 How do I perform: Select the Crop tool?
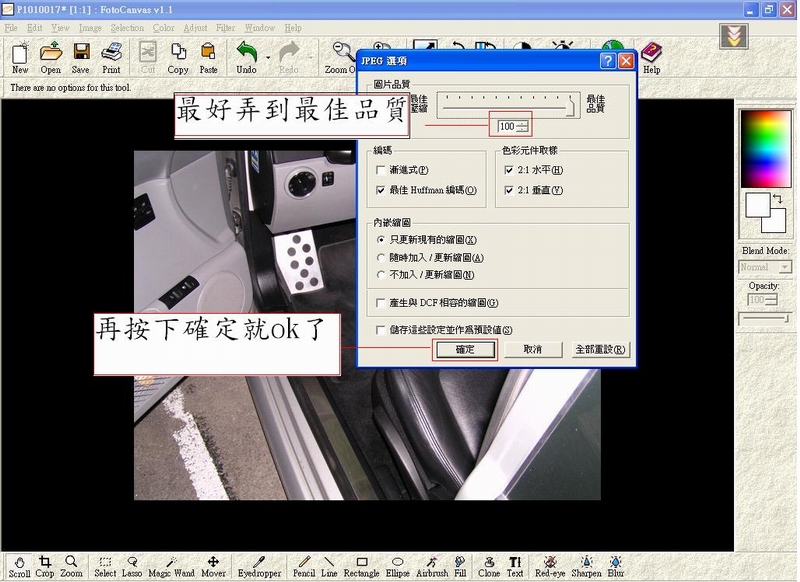(x=45, y=566)
